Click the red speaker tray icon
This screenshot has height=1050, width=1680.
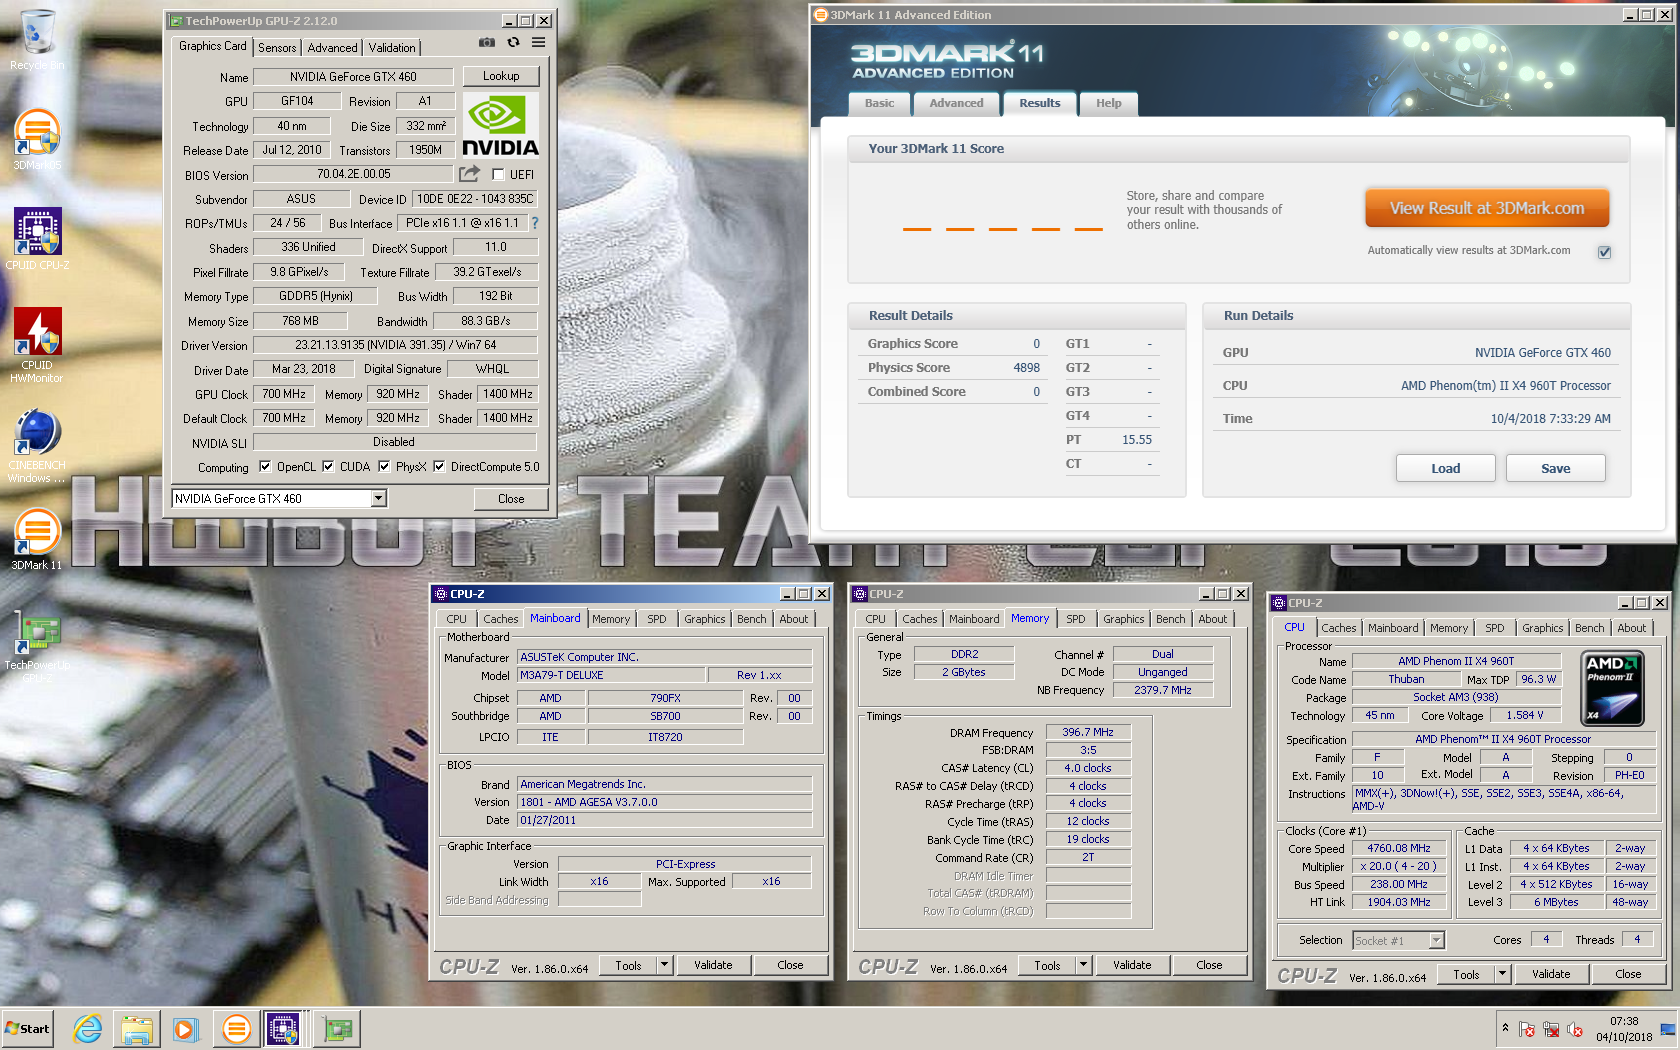1575,1029
